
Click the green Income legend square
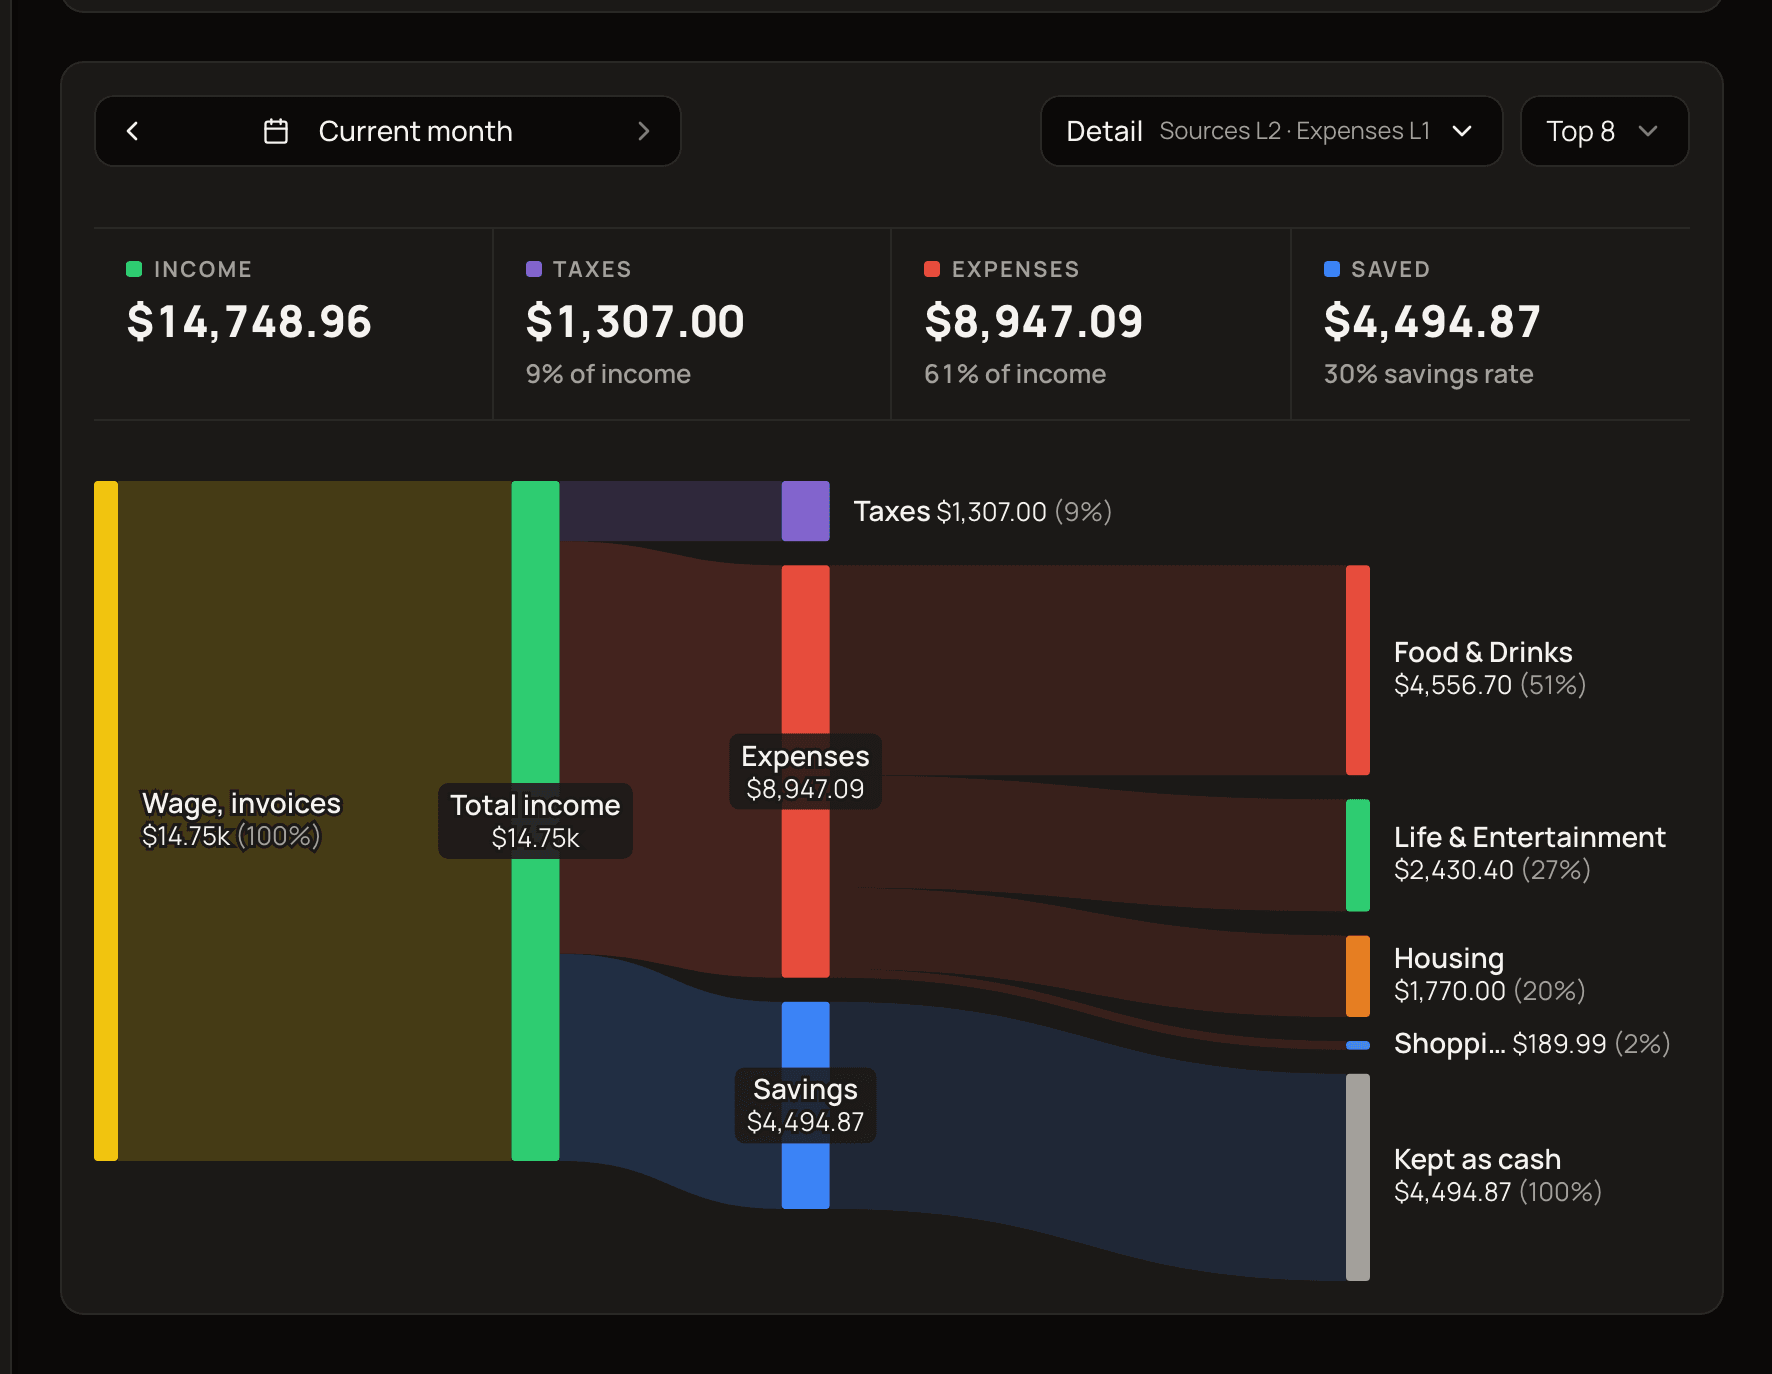134,269
